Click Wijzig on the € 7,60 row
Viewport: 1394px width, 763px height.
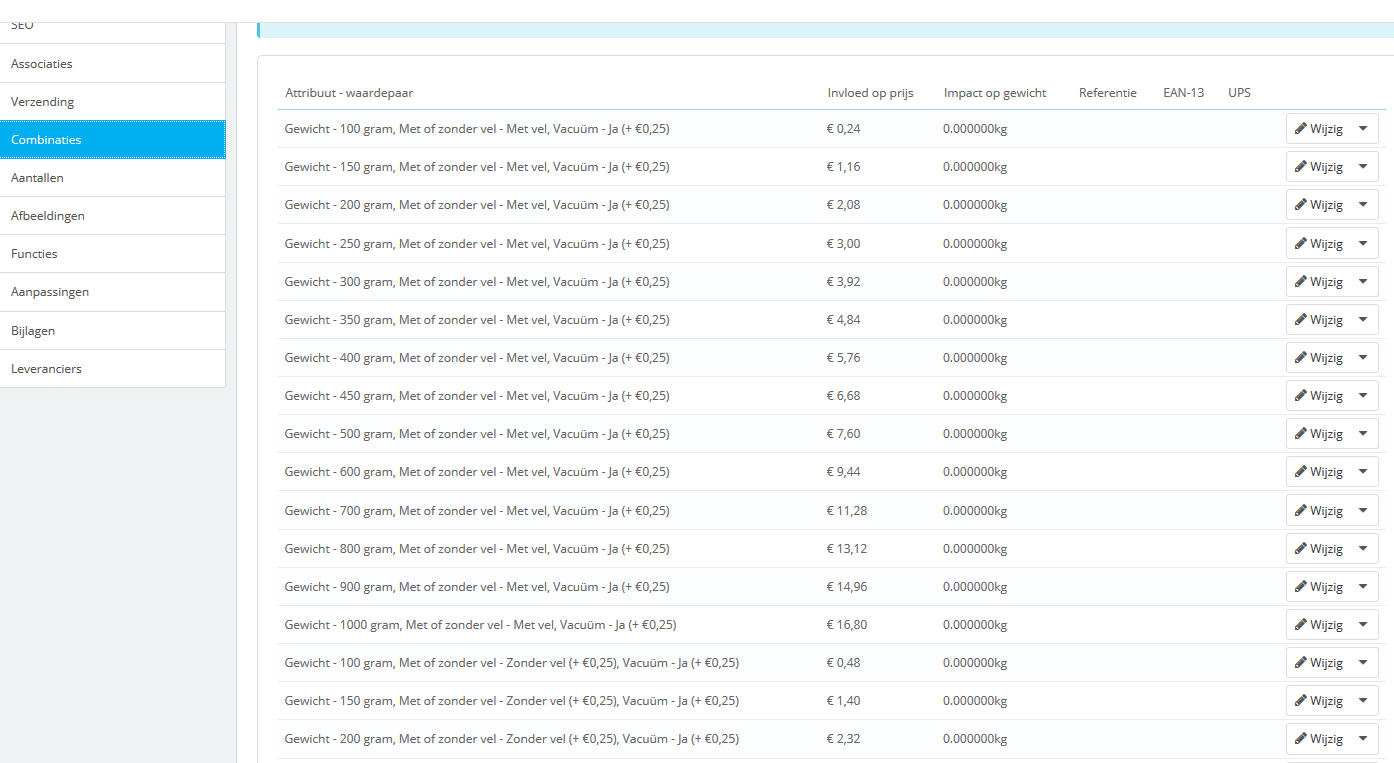[x=1318, y=433]
